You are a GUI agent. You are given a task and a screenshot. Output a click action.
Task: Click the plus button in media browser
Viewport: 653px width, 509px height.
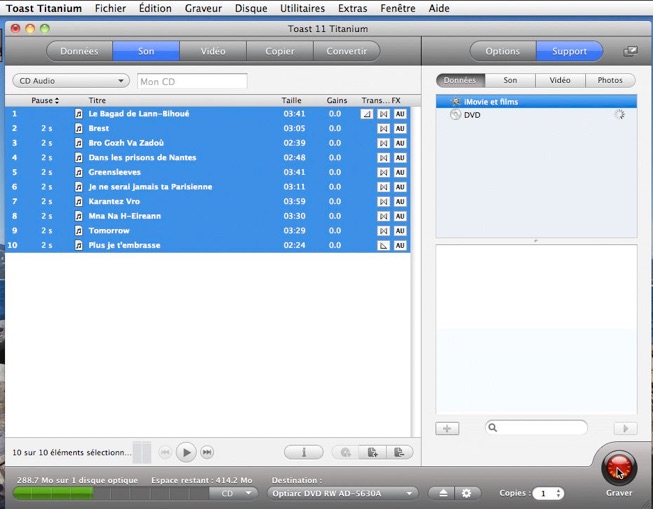coord(447,428)
